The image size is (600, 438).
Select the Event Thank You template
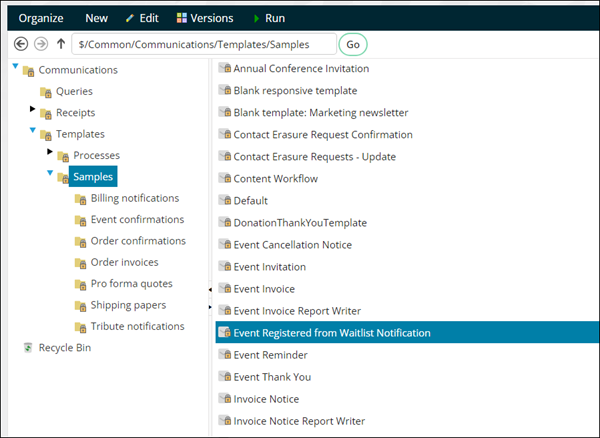coord(272,377)
